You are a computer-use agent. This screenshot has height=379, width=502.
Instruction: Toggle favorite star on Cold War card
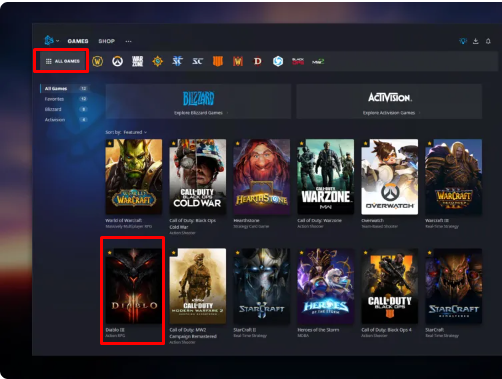pos(173,144)
